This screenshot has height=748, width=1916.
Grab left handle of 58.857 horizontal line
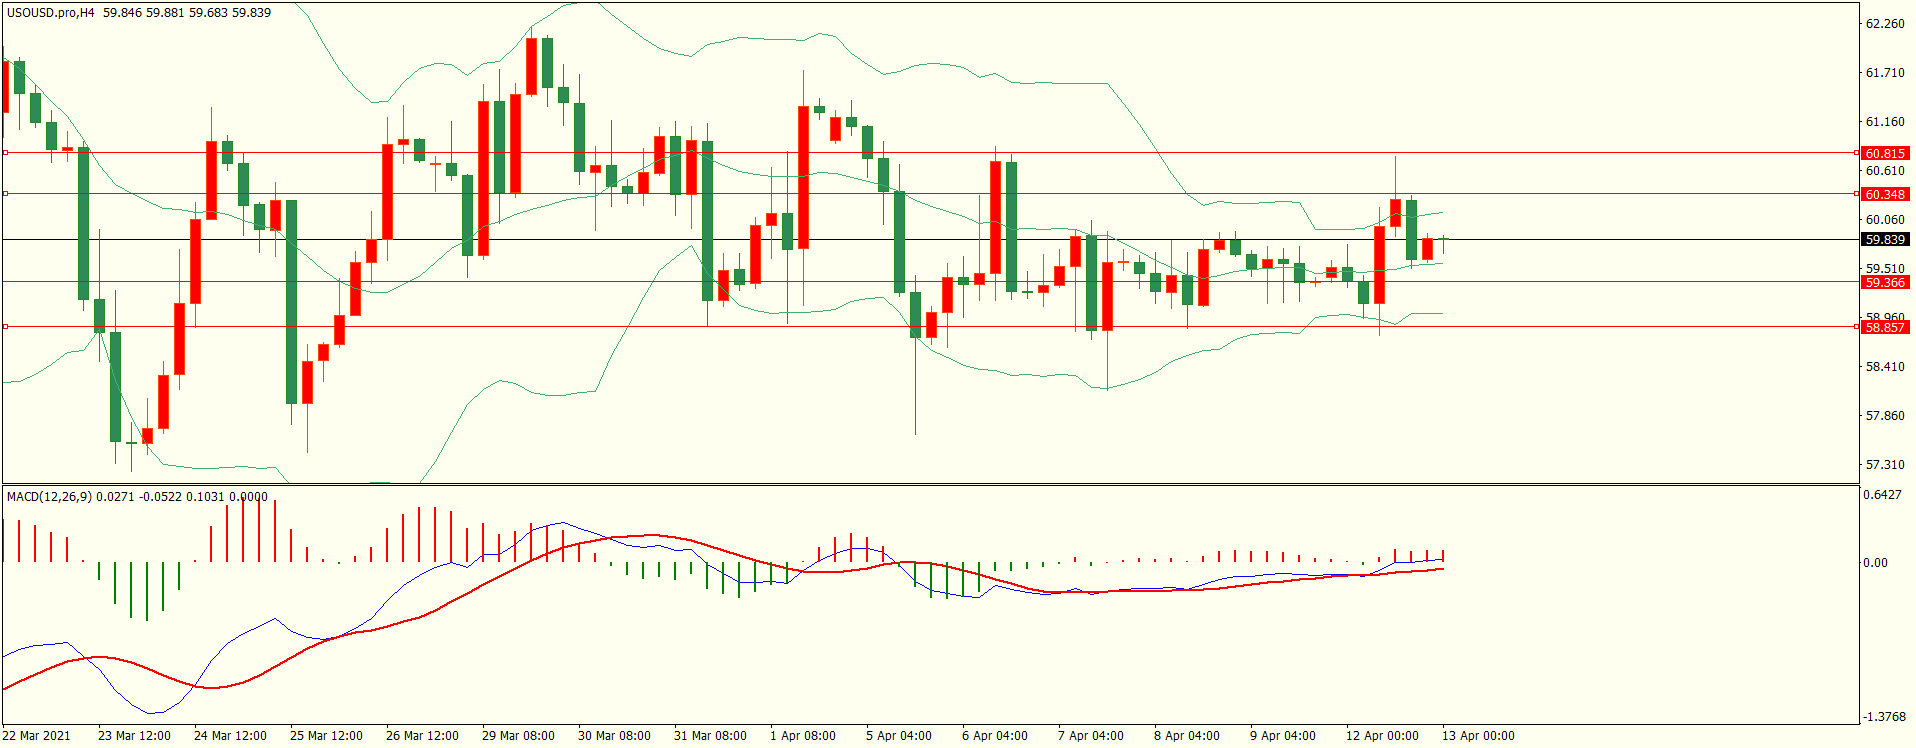[6, 326]
